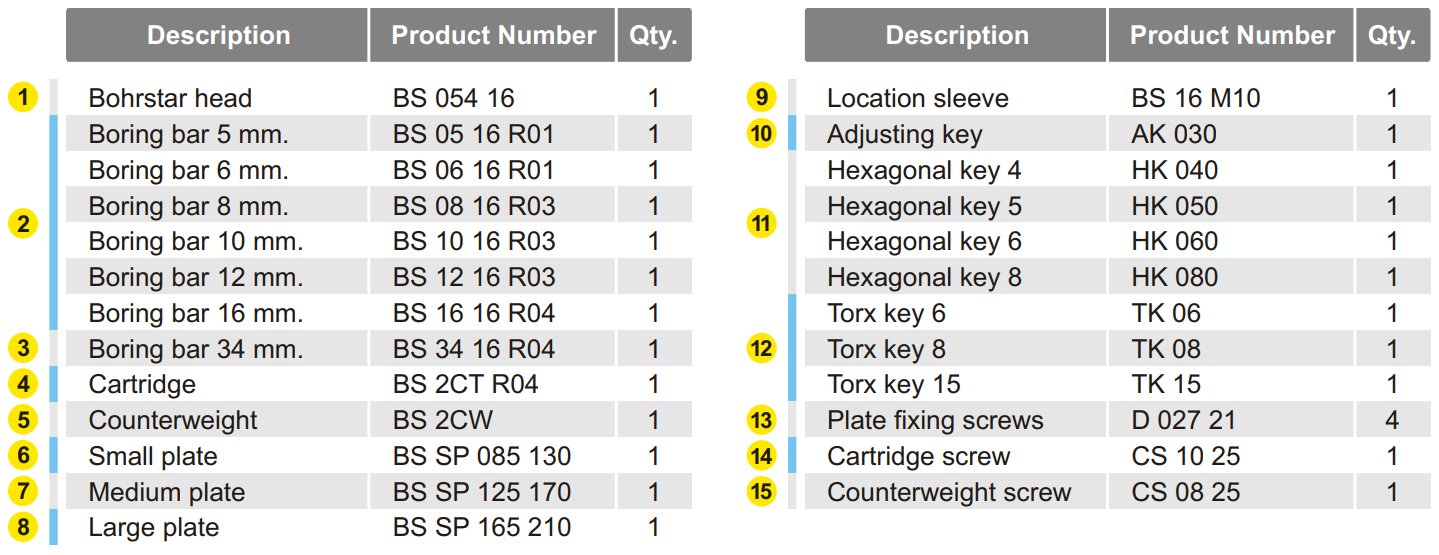
Task: Select the yellow number 9 badge
Action: tap(762, 98)
